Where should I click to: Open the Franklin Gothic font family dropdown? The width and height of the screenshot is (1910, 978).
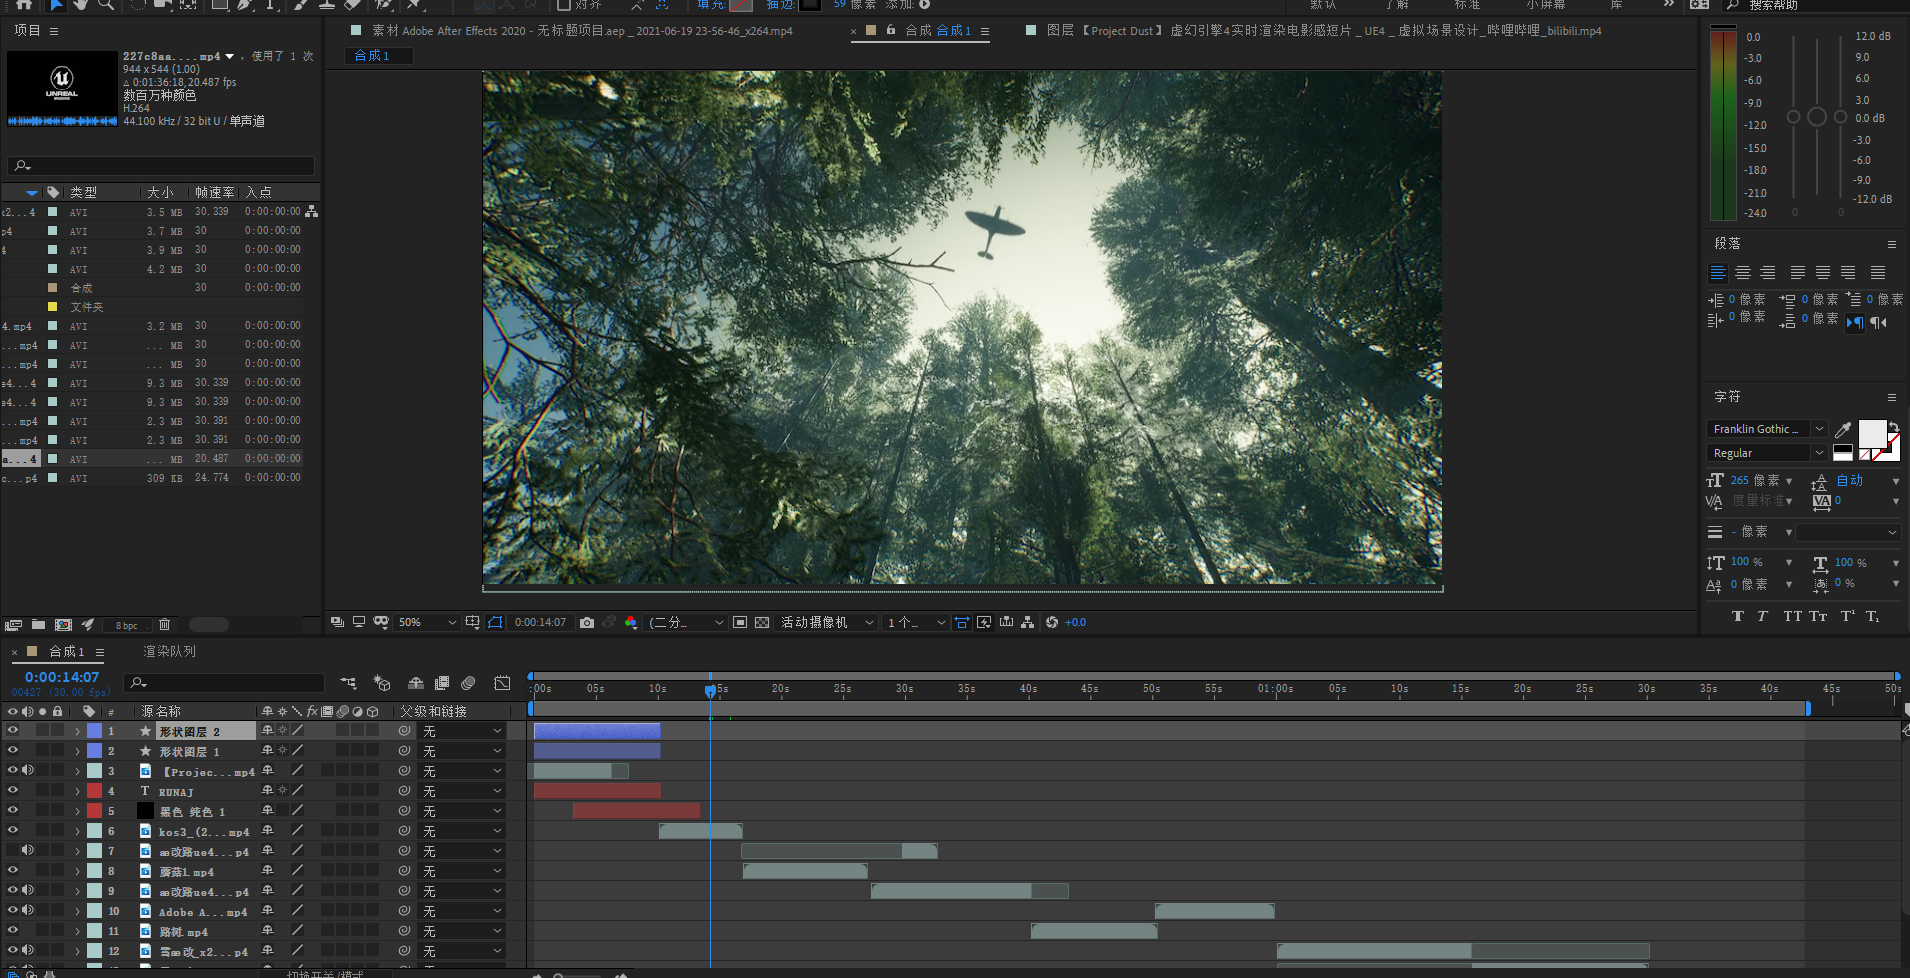pos(1767,429)
